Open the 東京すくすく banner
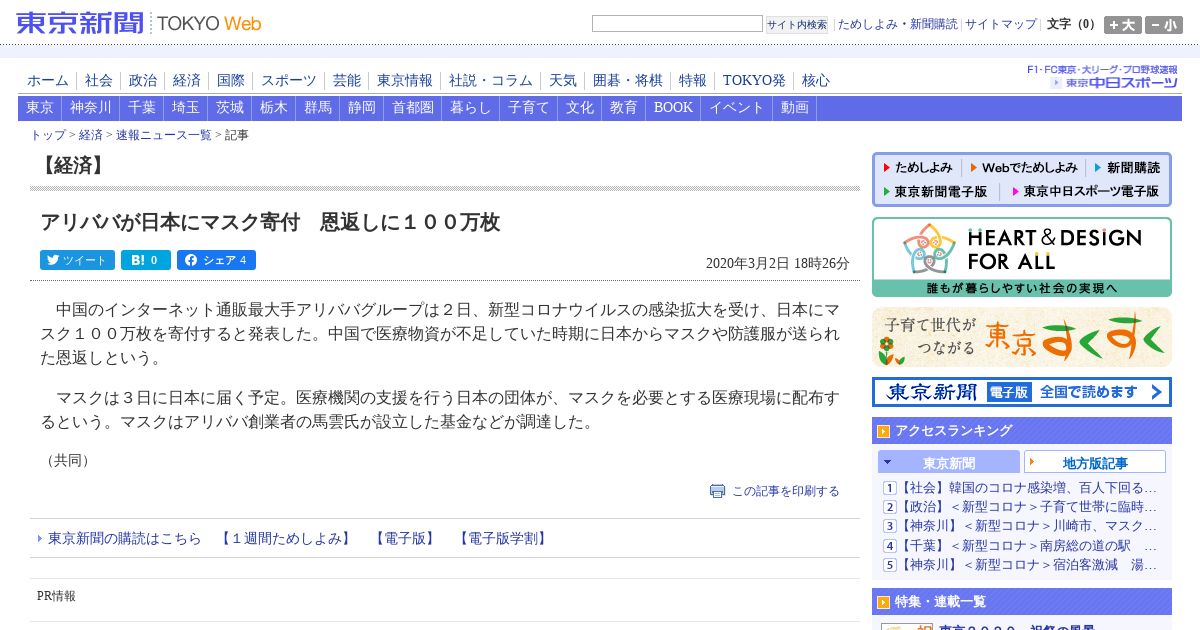 click(1022, 337)
